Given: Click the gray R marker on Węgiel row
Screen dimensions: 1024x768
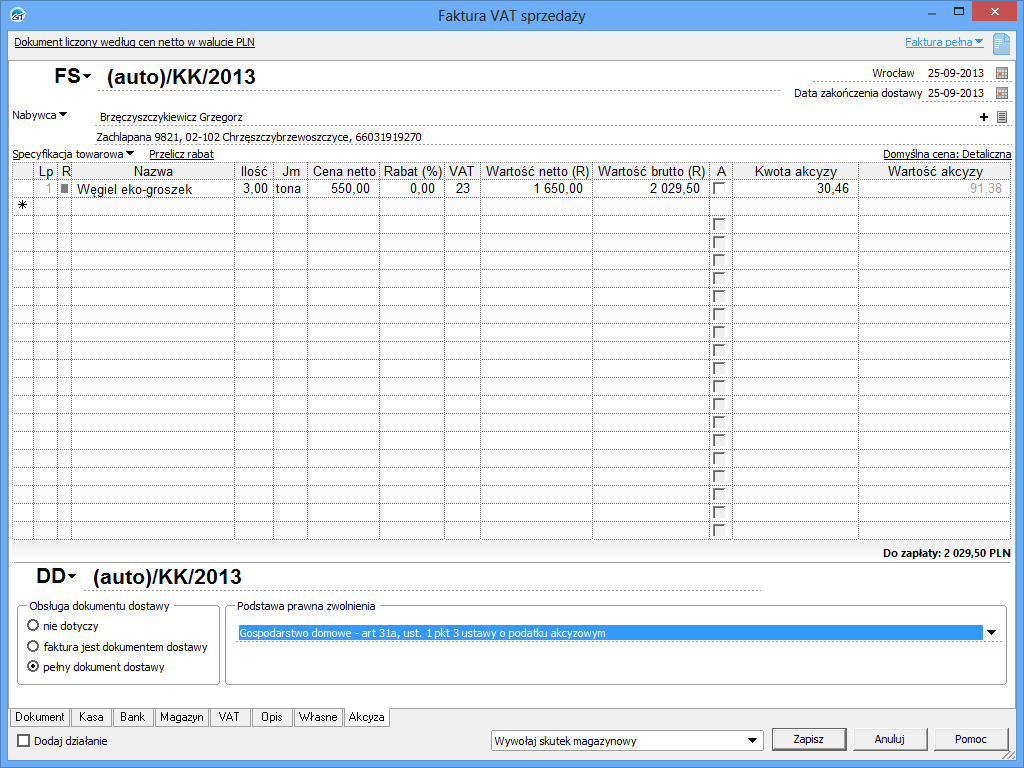Looking at the screenshot, I should (x=65, y=188).
